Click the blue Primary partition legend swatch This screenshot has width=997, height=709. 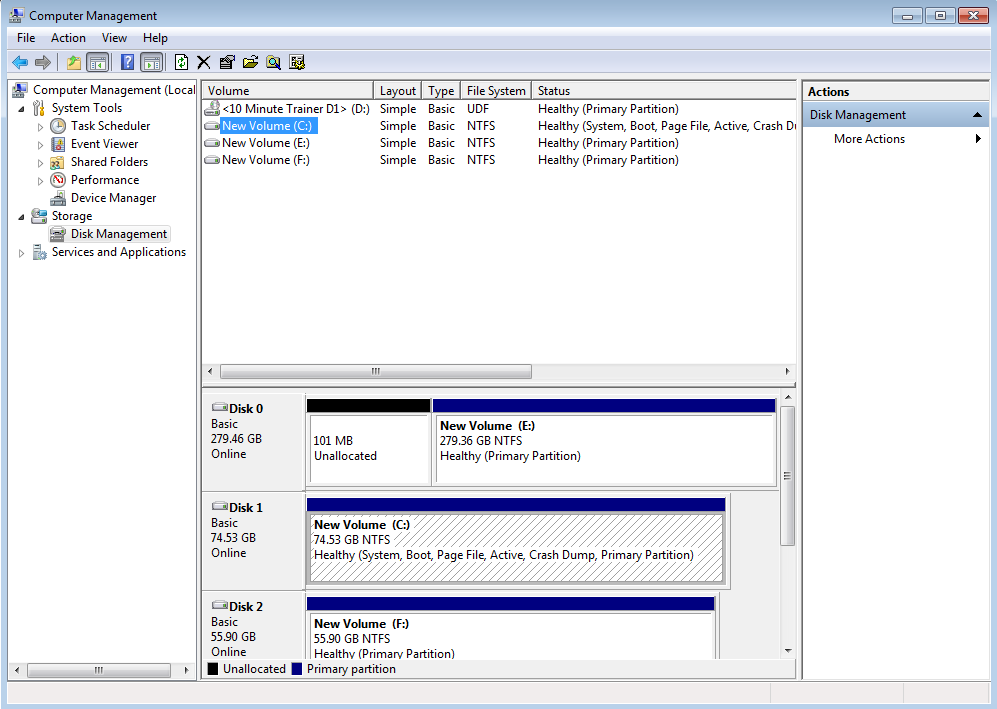pyautogui.click(x=296, y=669)
